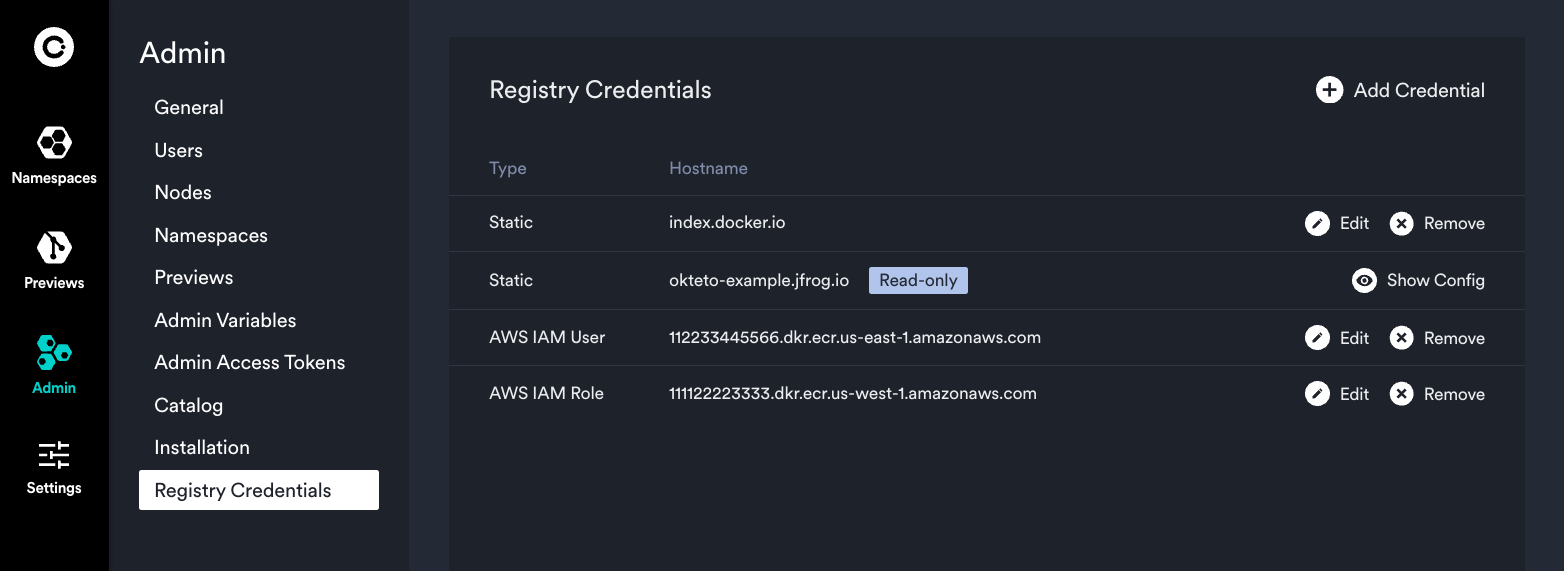
Task: Click pencil icon for AWS IAM Role row
Action: (1317, 394)
